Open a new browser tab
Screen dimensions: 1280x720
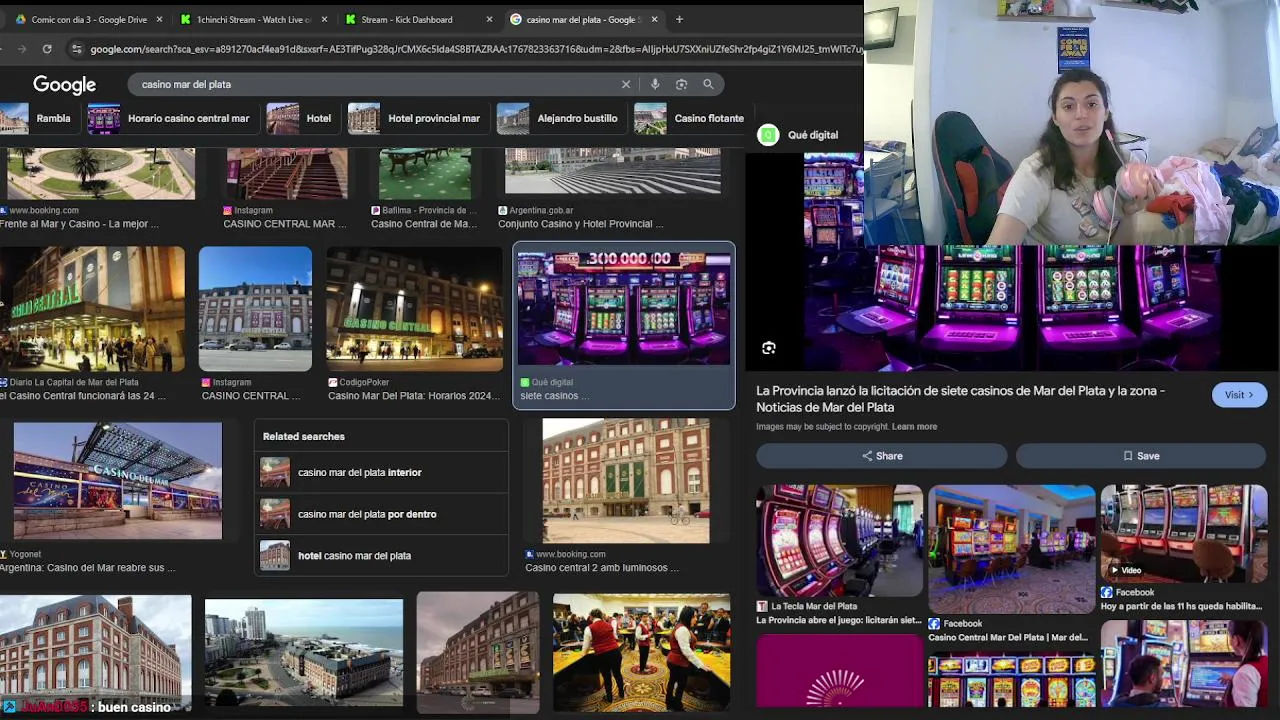(x=679, y=19)
